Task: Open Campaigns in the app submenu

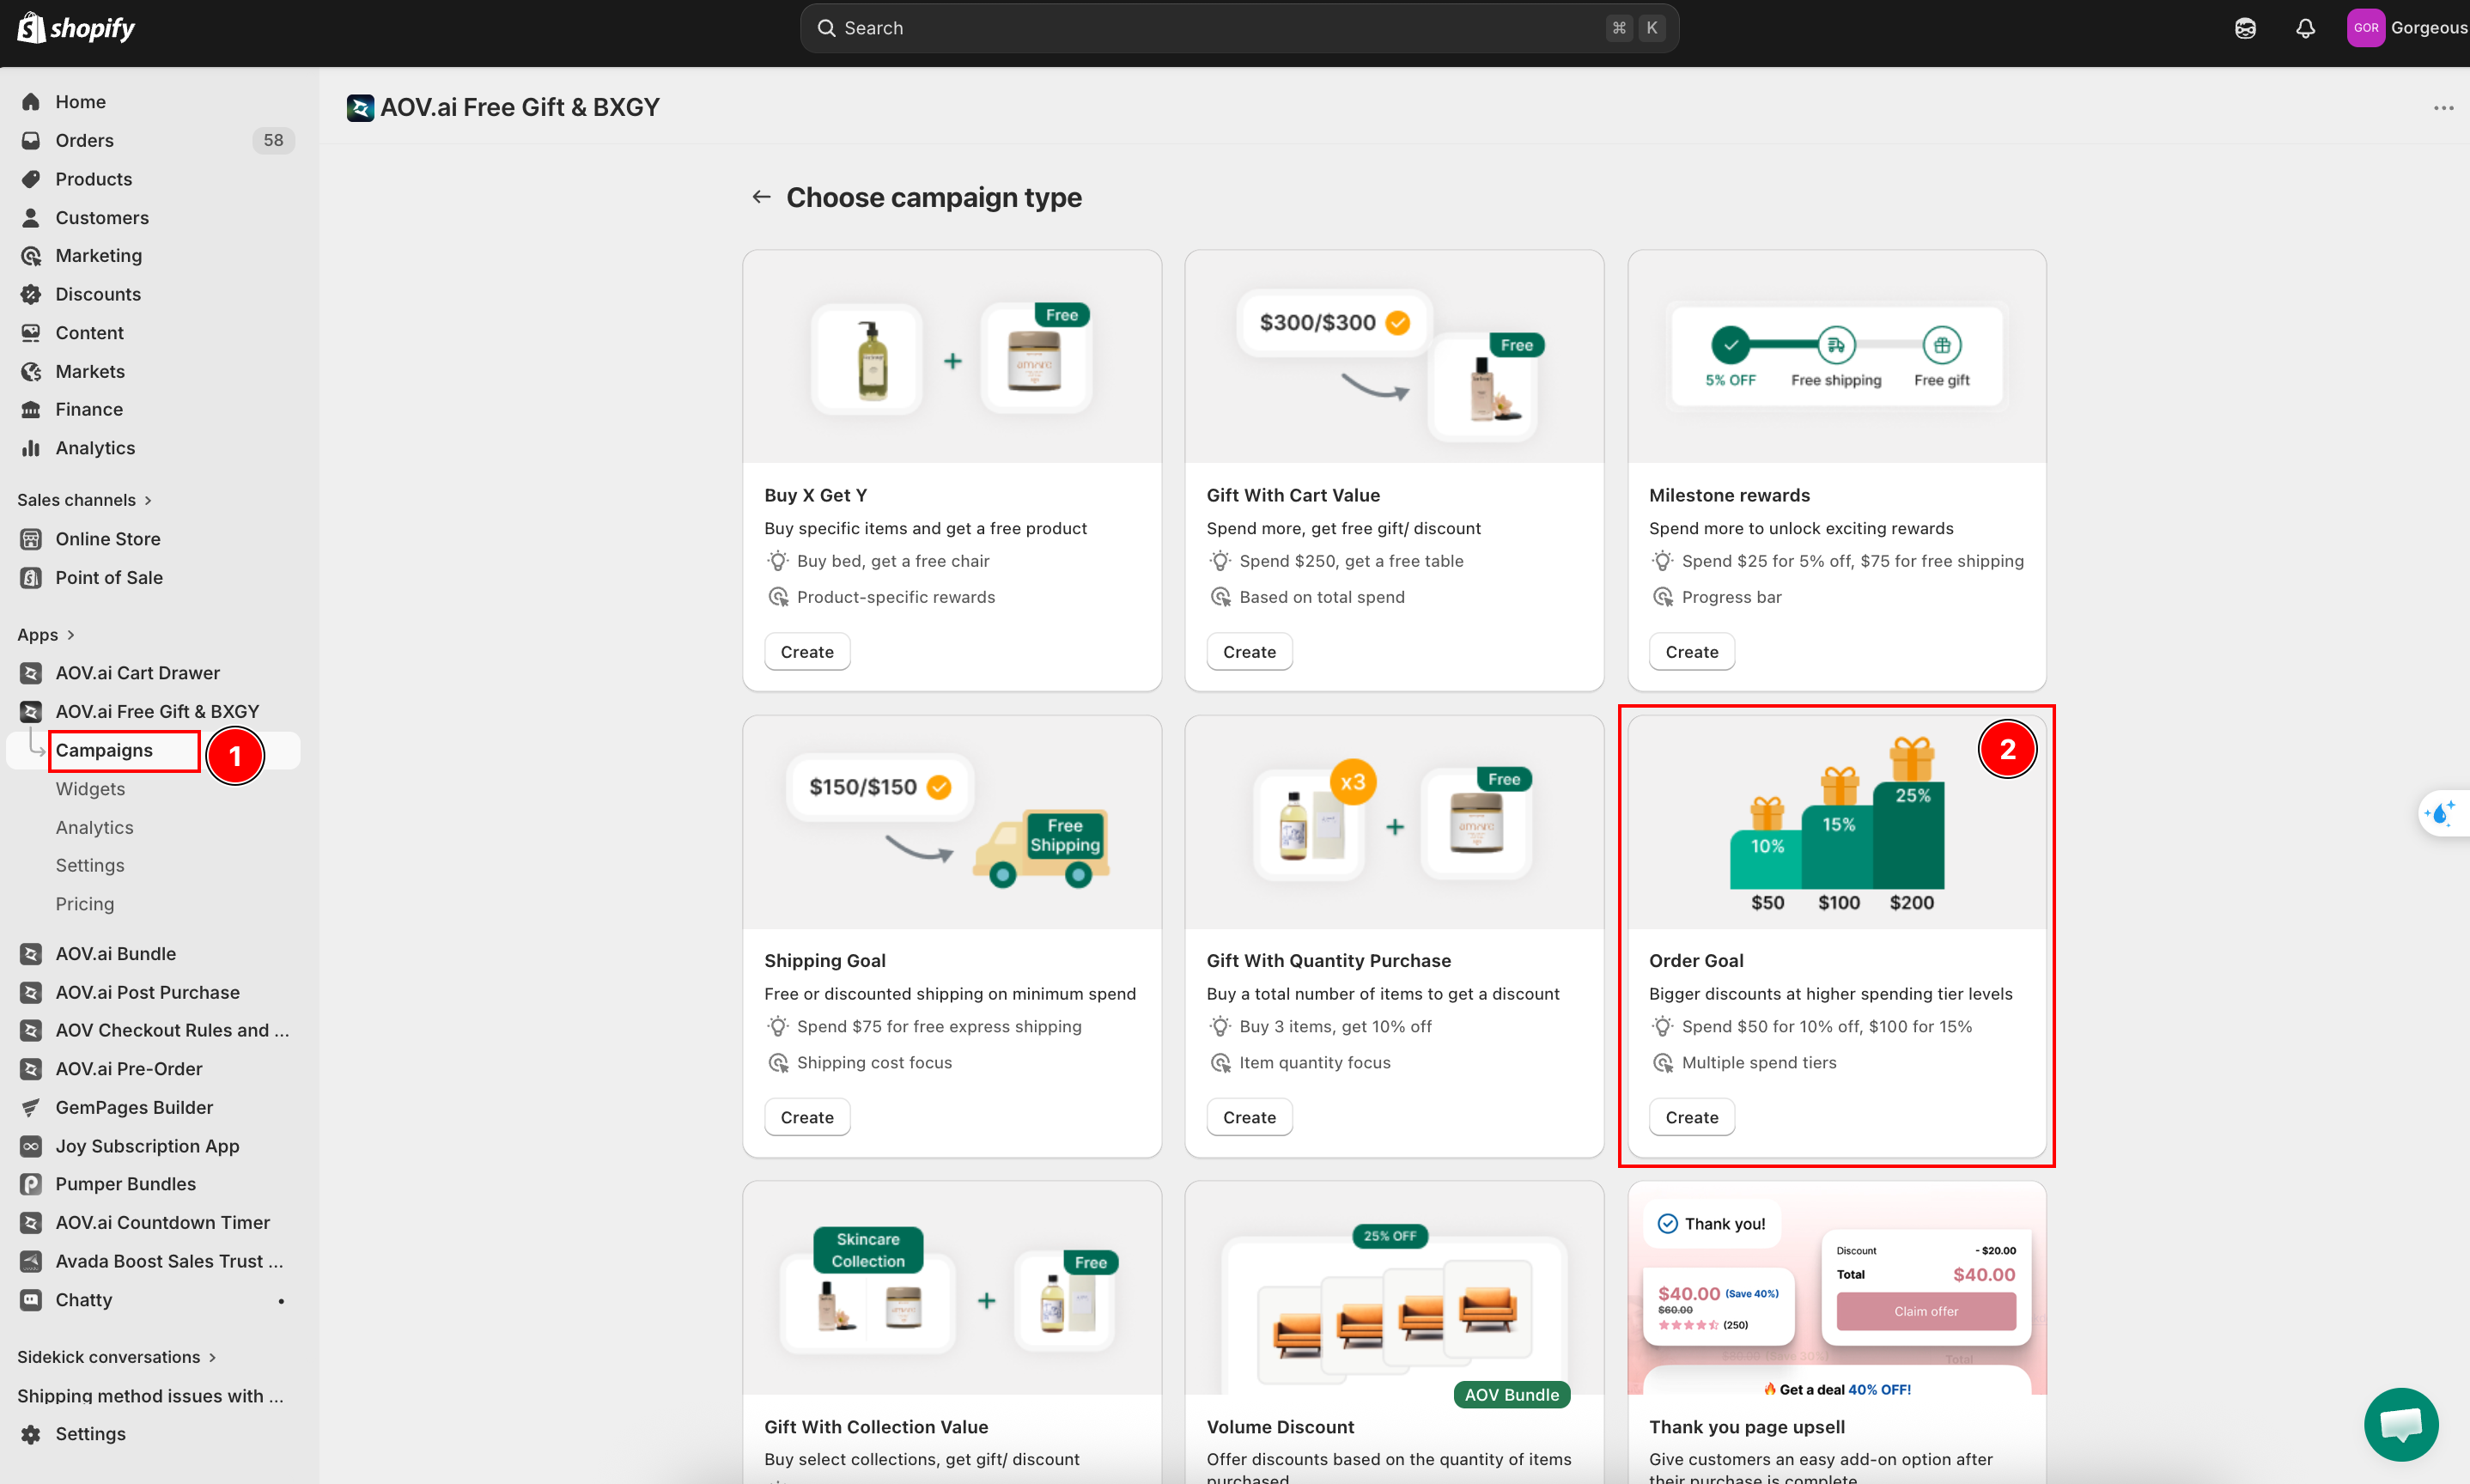Action: (x=104, y=750)
